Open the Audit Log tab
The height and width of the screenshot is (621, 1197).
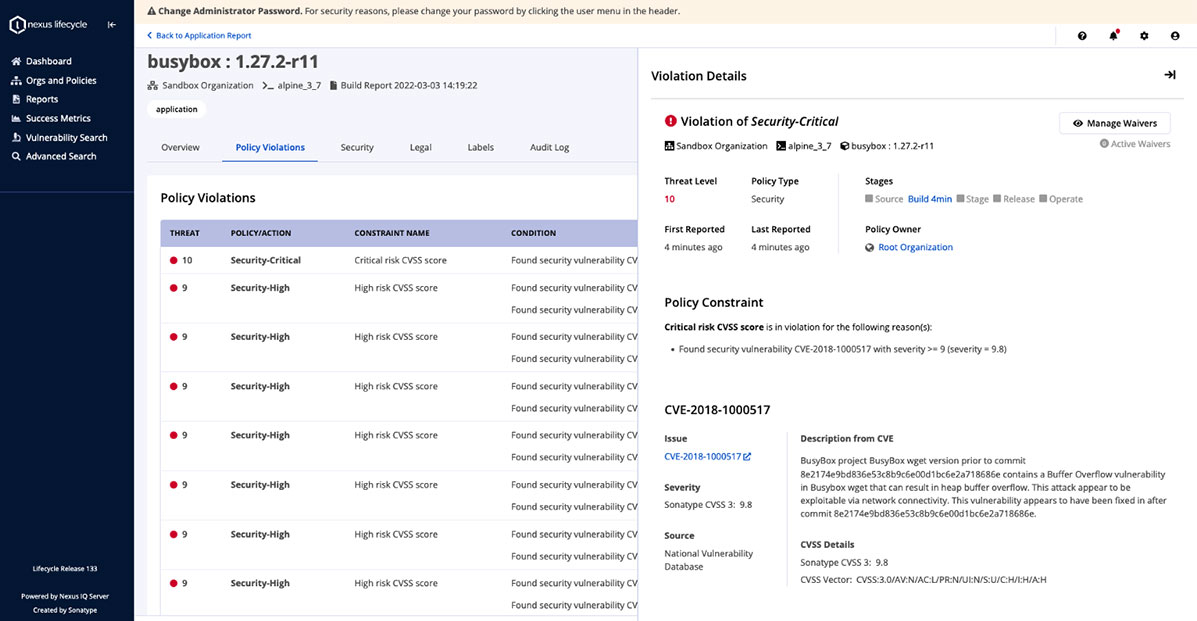click(550, 147)
